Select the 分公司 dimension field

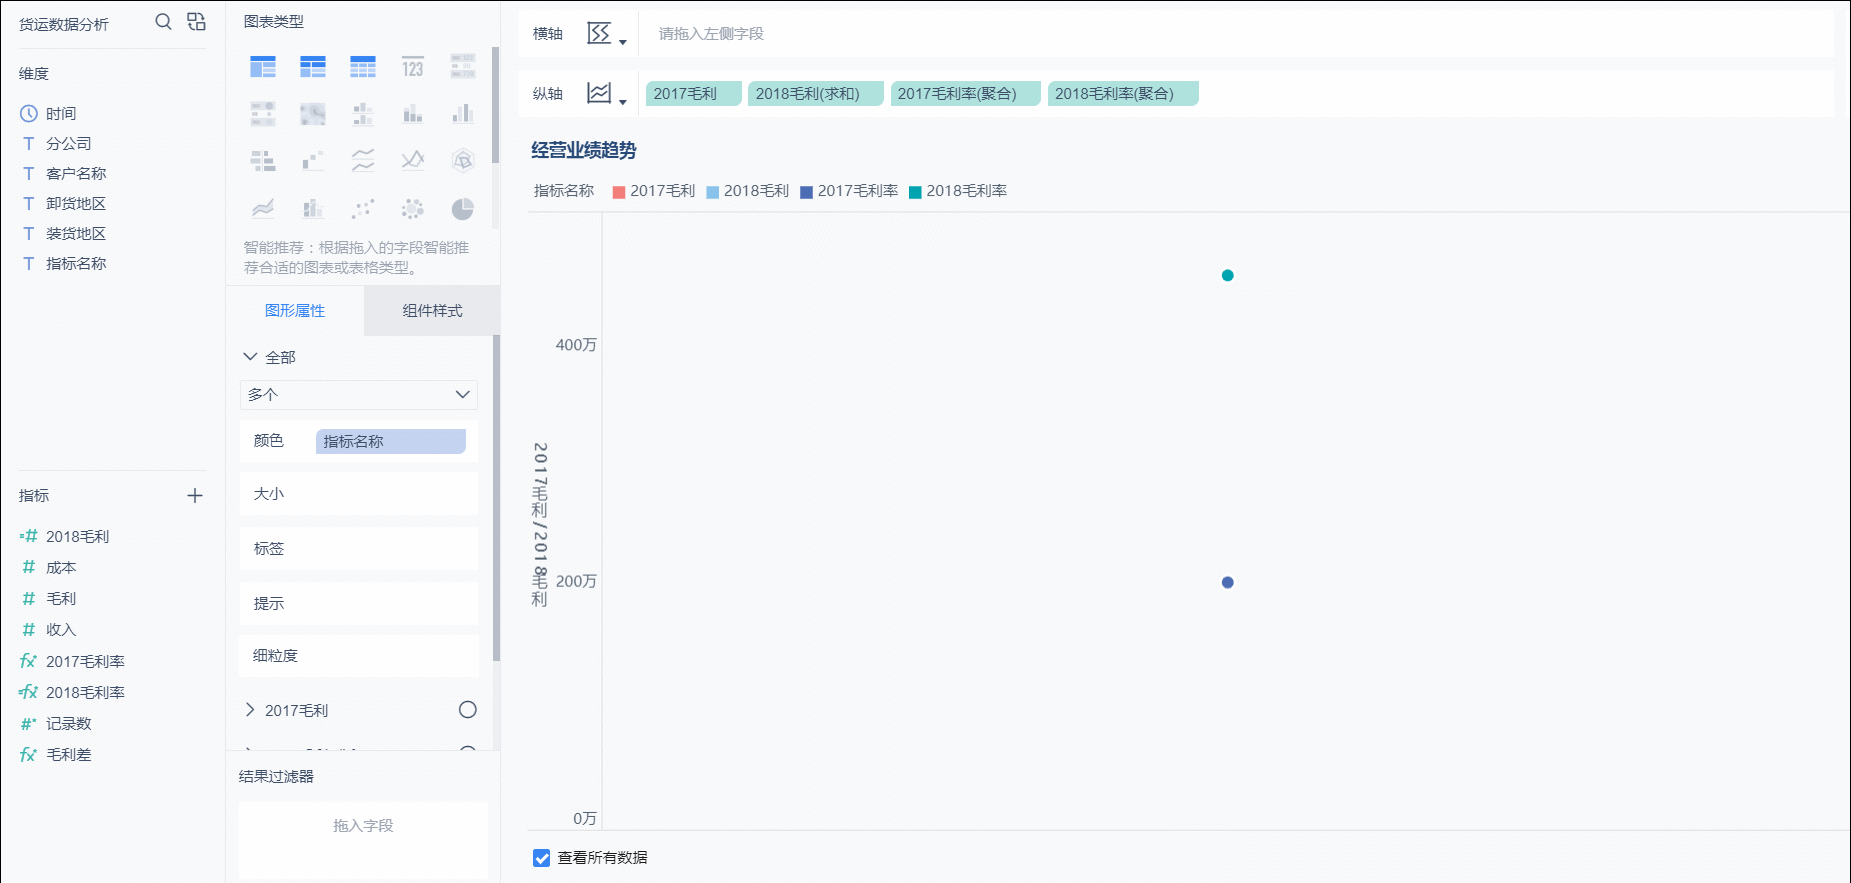pos(68,144)
